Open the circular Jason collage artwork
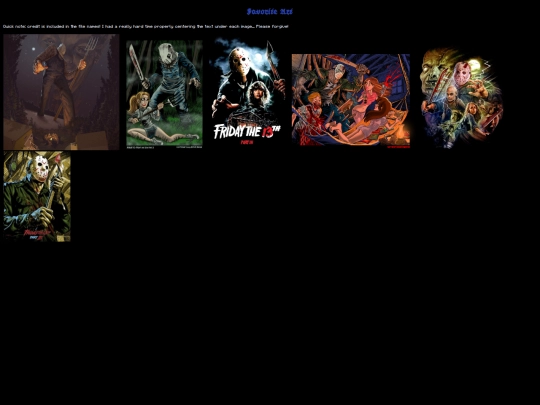The width and height of the screenshot is (540, 405). tap(462, 98)
